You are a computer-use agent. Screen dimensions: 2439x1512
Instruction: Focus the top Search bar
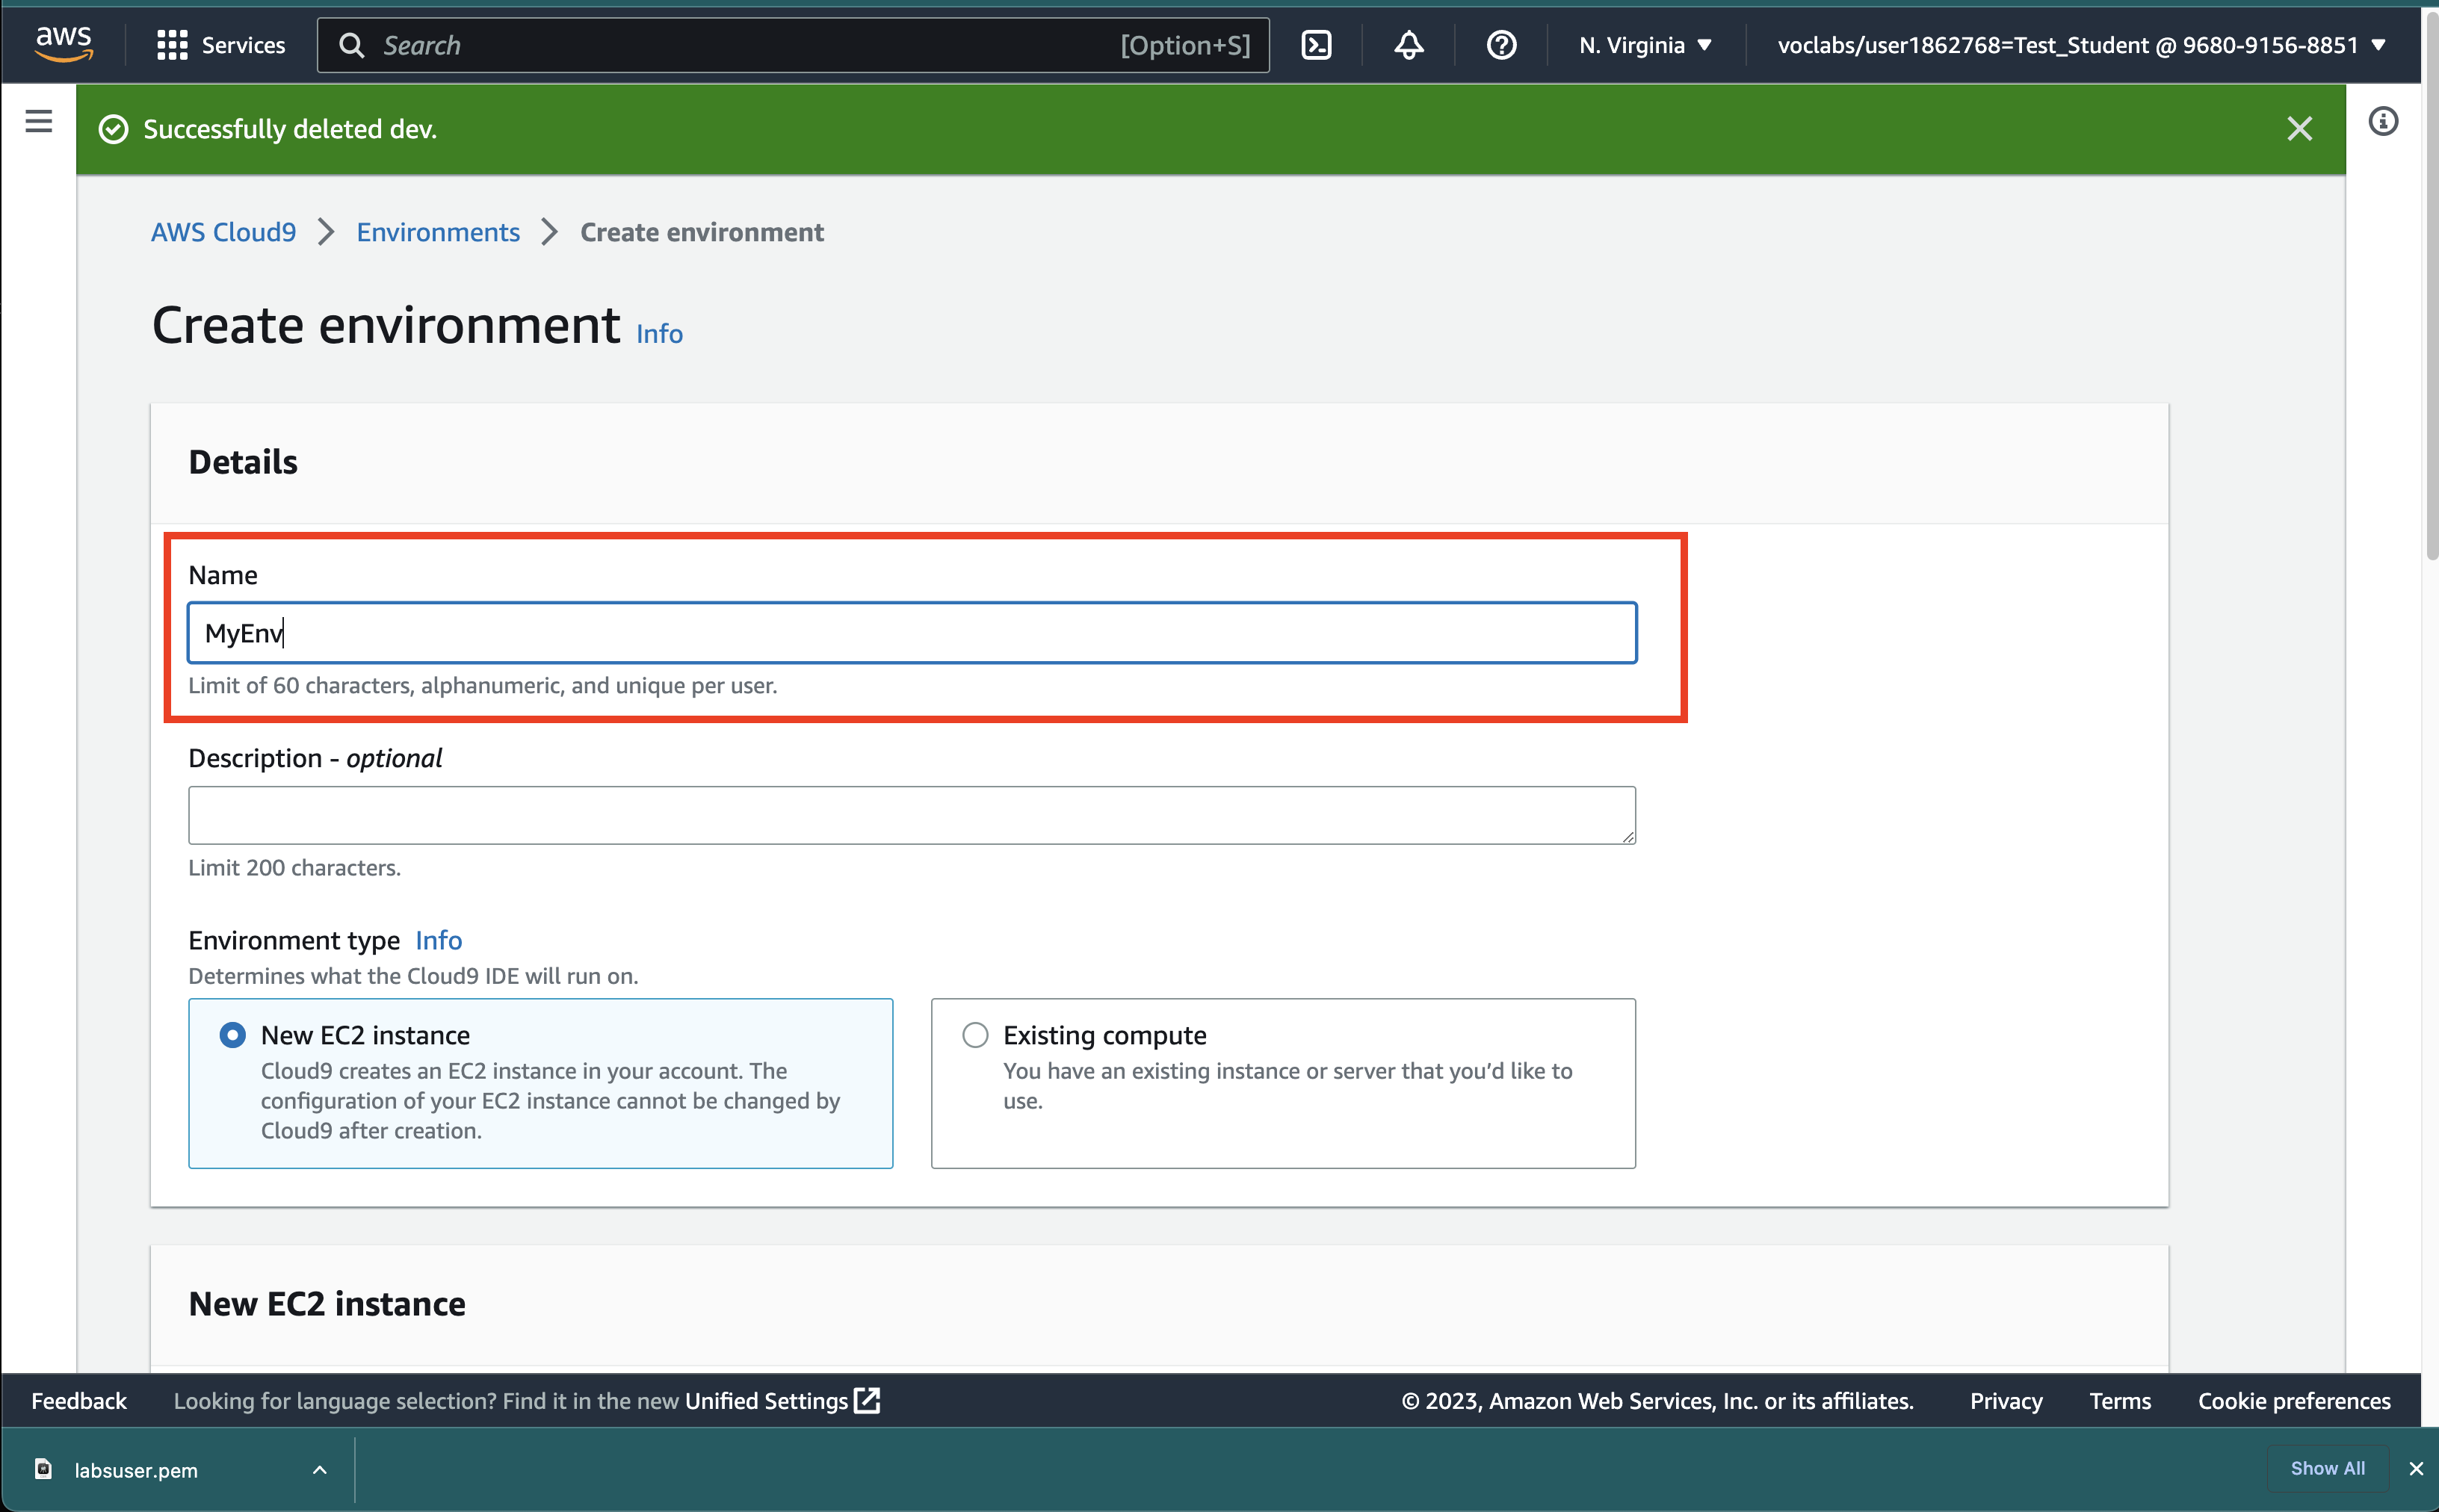coord(750,45)
